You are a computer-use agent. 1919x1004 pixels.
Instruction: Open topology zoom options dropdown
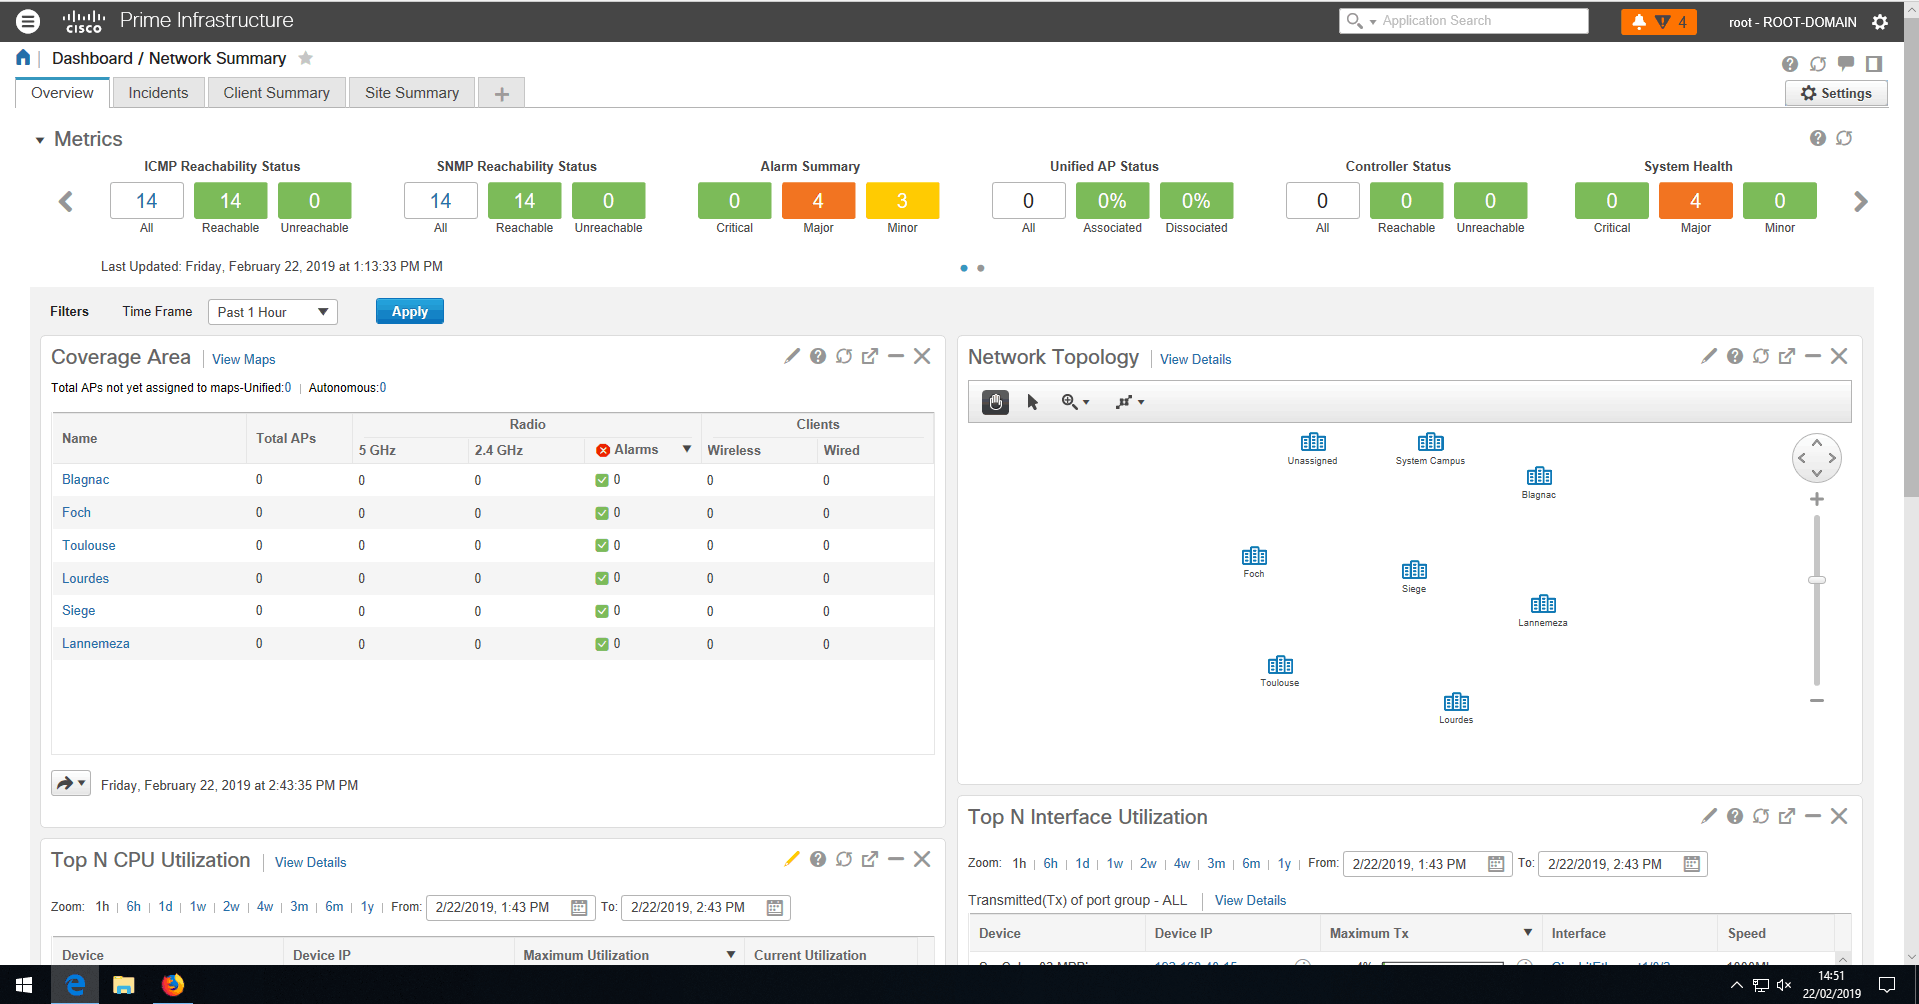pyautogui.click(x=1076, y=402)
